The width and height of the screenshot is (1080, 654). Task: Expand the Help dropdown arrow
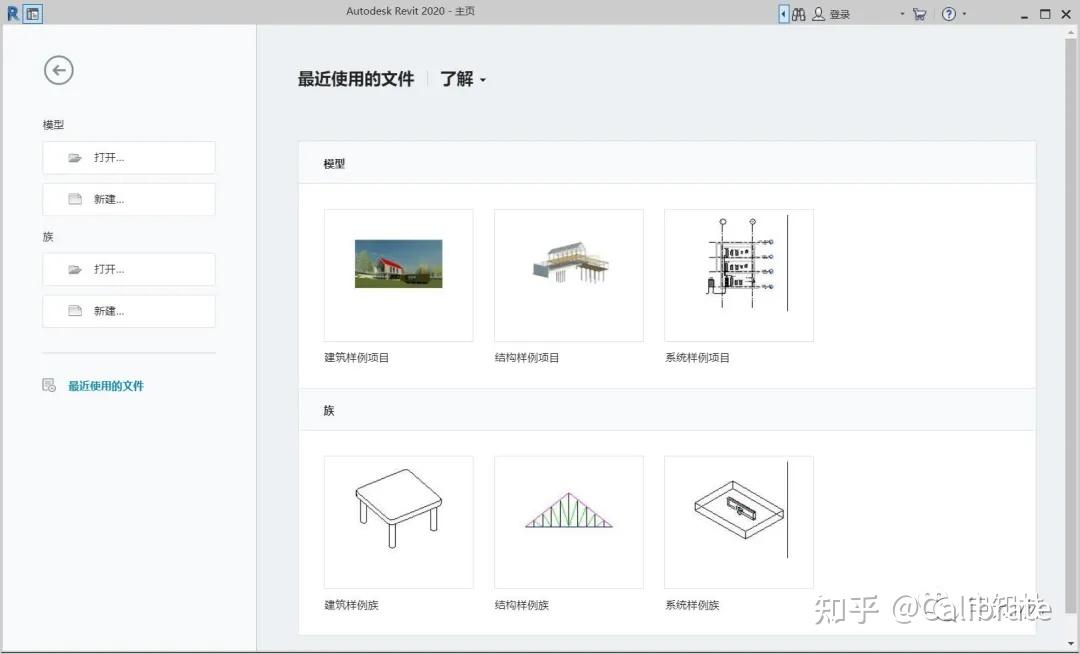[x=964, y=14]
